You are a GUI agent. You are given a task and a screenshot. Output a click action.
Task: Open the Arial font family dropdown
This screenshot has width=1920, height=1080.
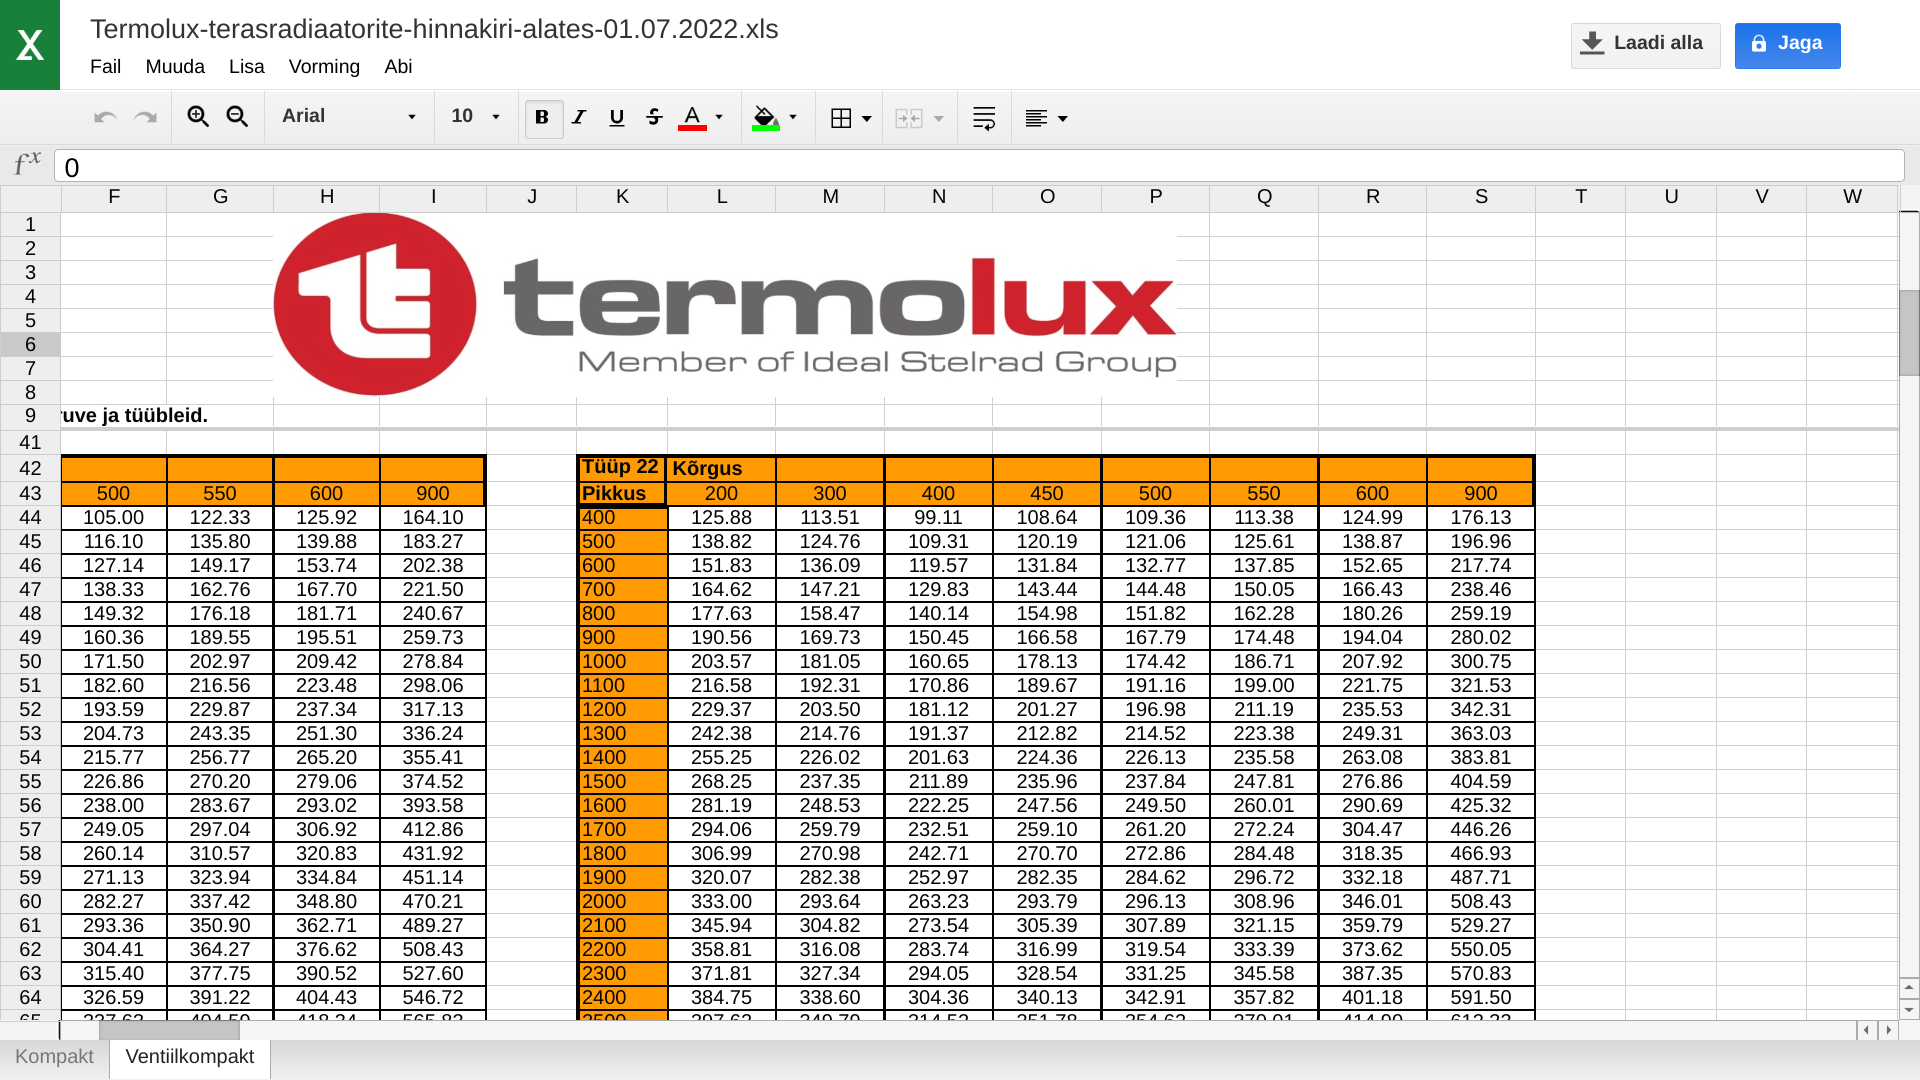[349, 116]
